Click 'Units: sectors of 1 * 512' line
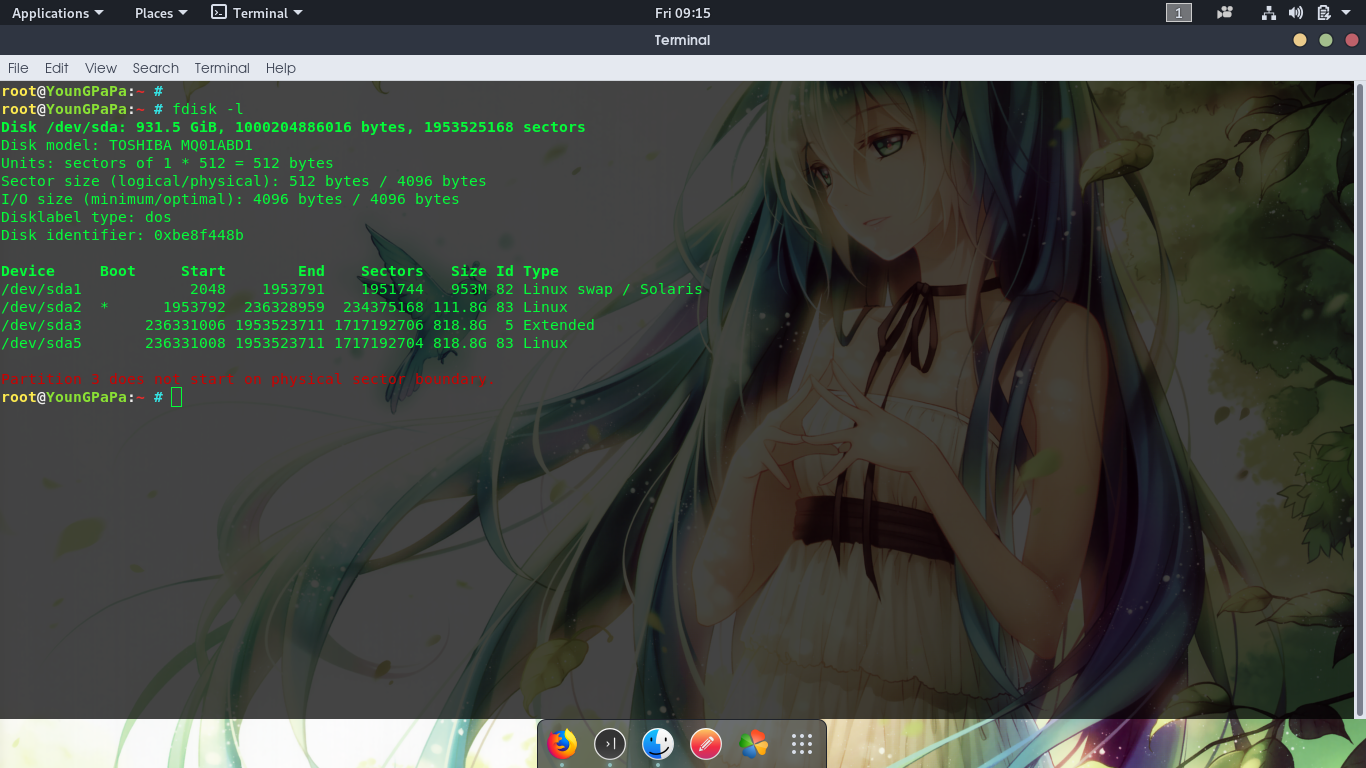This screenshot has width=1366, height=768. pyautogui.click(x=168, y=163)
